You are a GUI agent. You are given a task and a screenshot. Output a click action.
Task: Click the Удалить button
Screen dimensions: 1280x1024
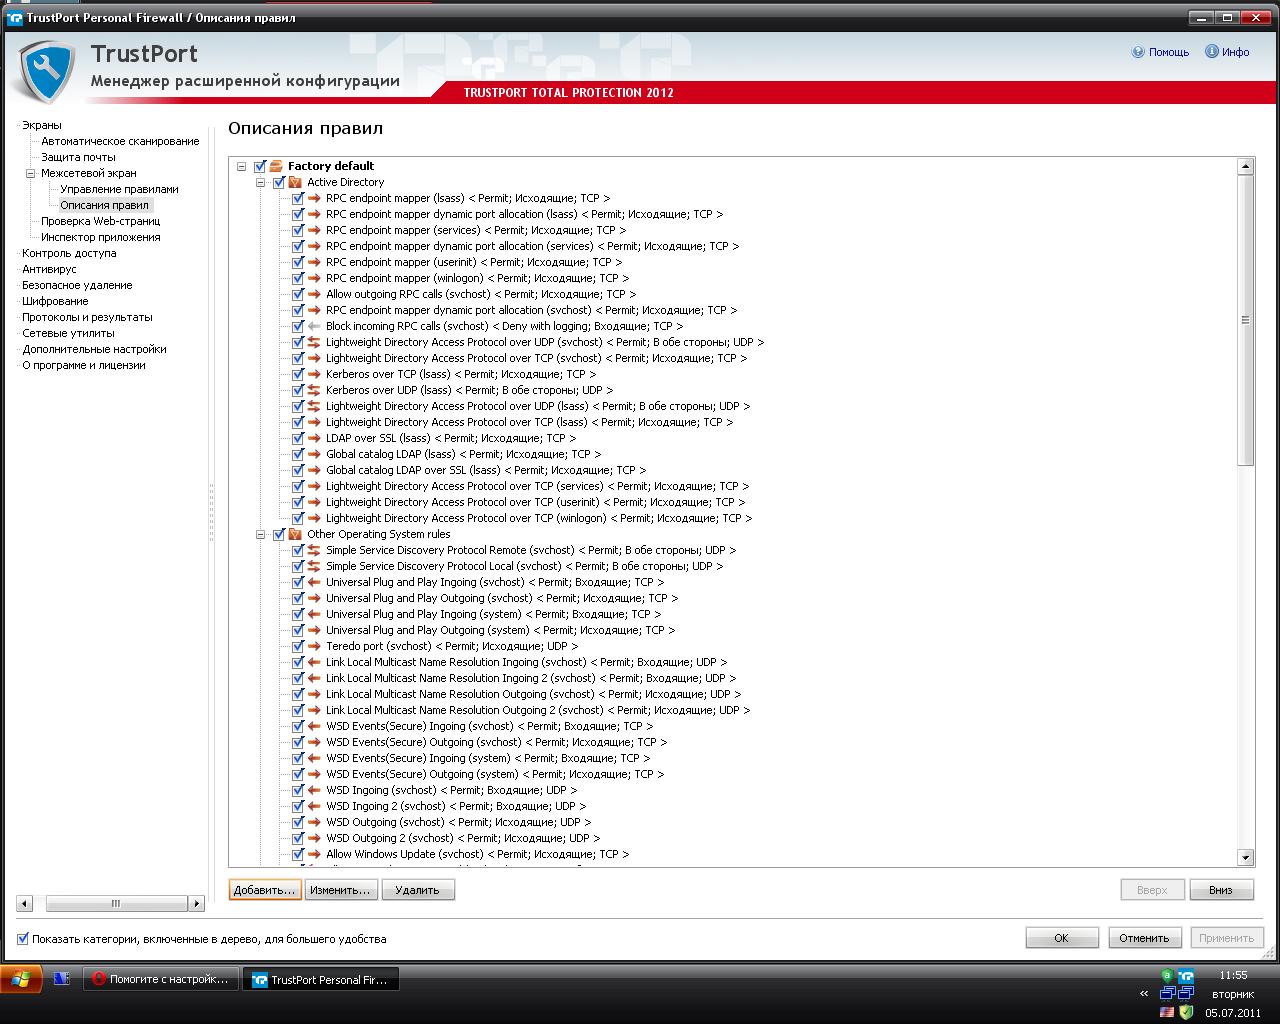[417, 890]
